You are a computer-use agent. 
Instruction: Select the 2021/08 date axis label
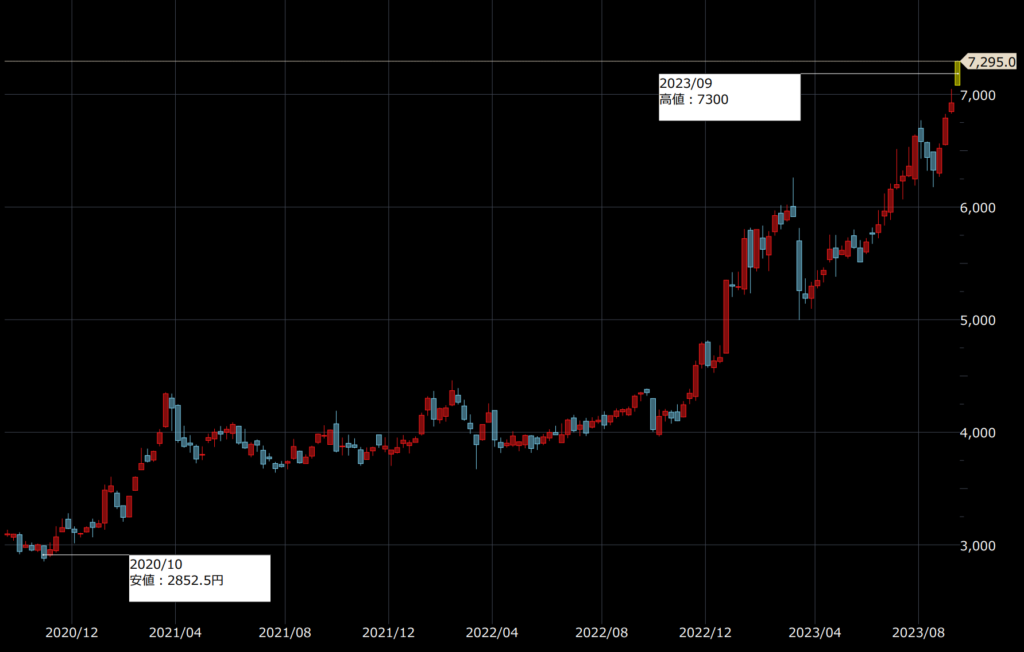(285, 632)
